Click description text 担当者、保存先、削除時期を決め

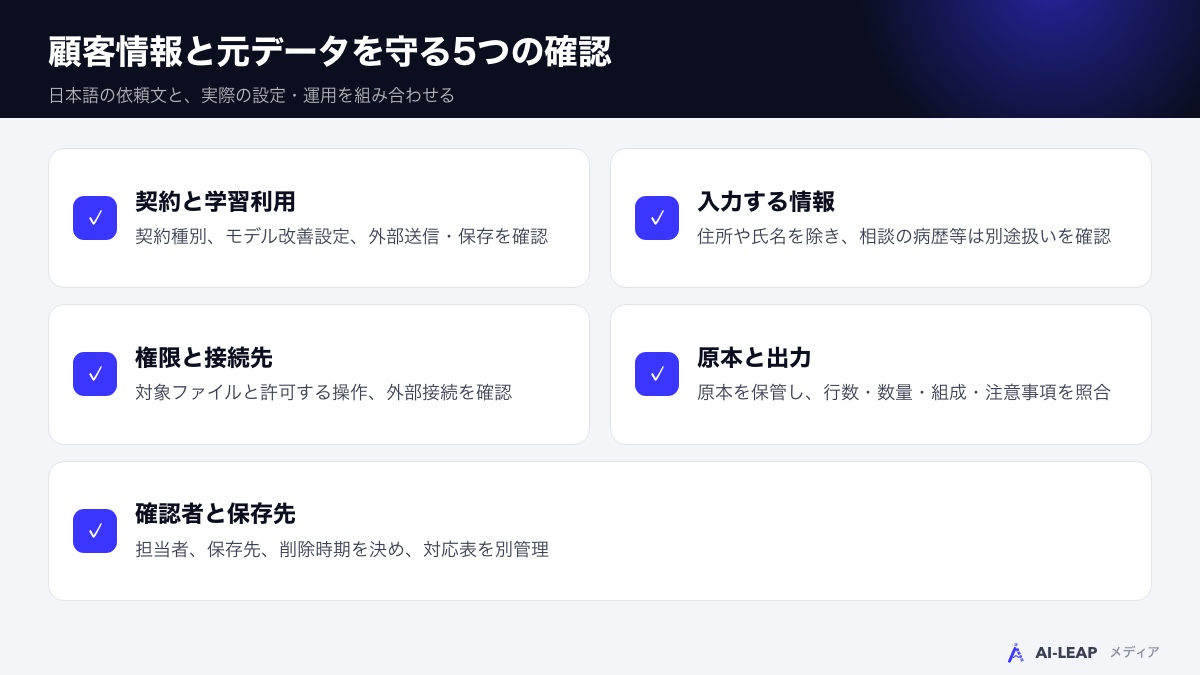[x=342, y=550]
